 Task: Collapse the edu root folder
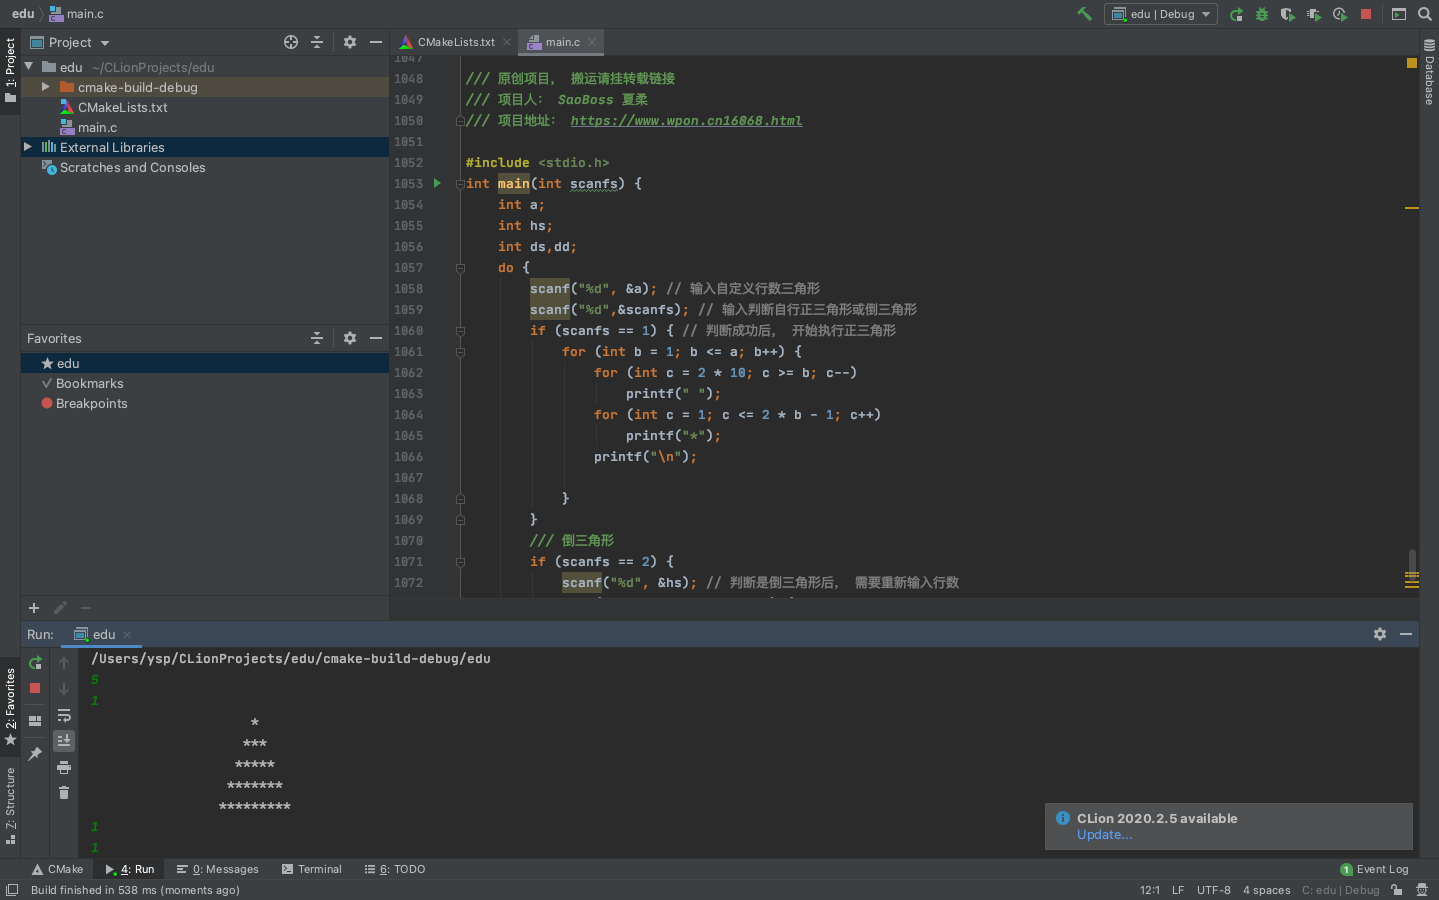click(x=29, y=67)
